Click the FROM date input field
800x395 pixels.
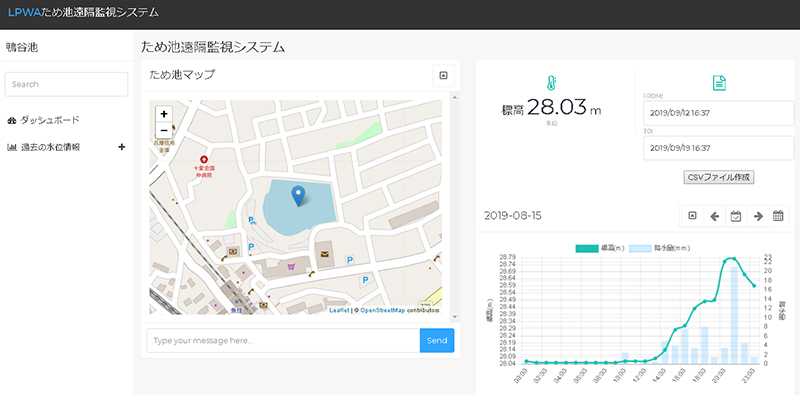718,113
